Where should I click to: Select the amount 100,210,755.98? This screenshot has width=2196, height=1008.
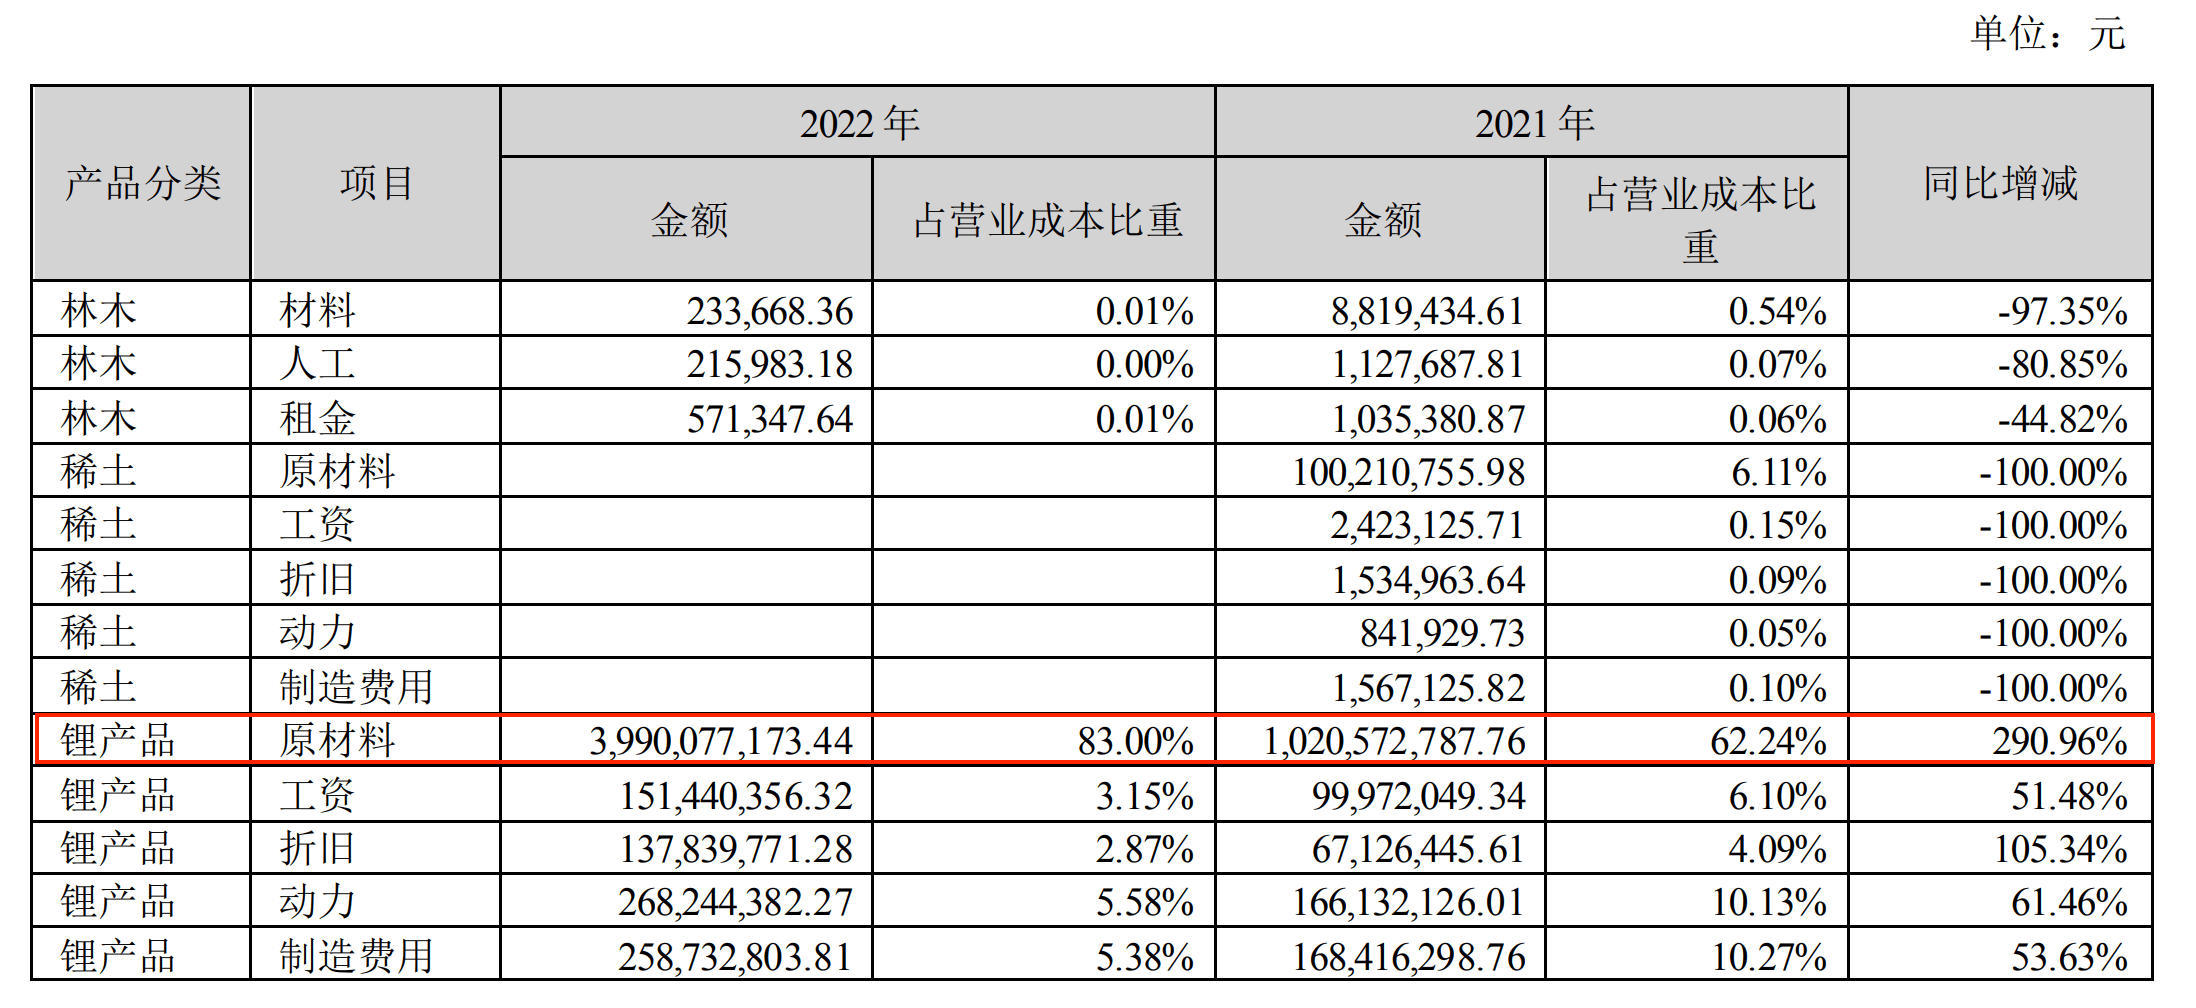point(1409,472)
